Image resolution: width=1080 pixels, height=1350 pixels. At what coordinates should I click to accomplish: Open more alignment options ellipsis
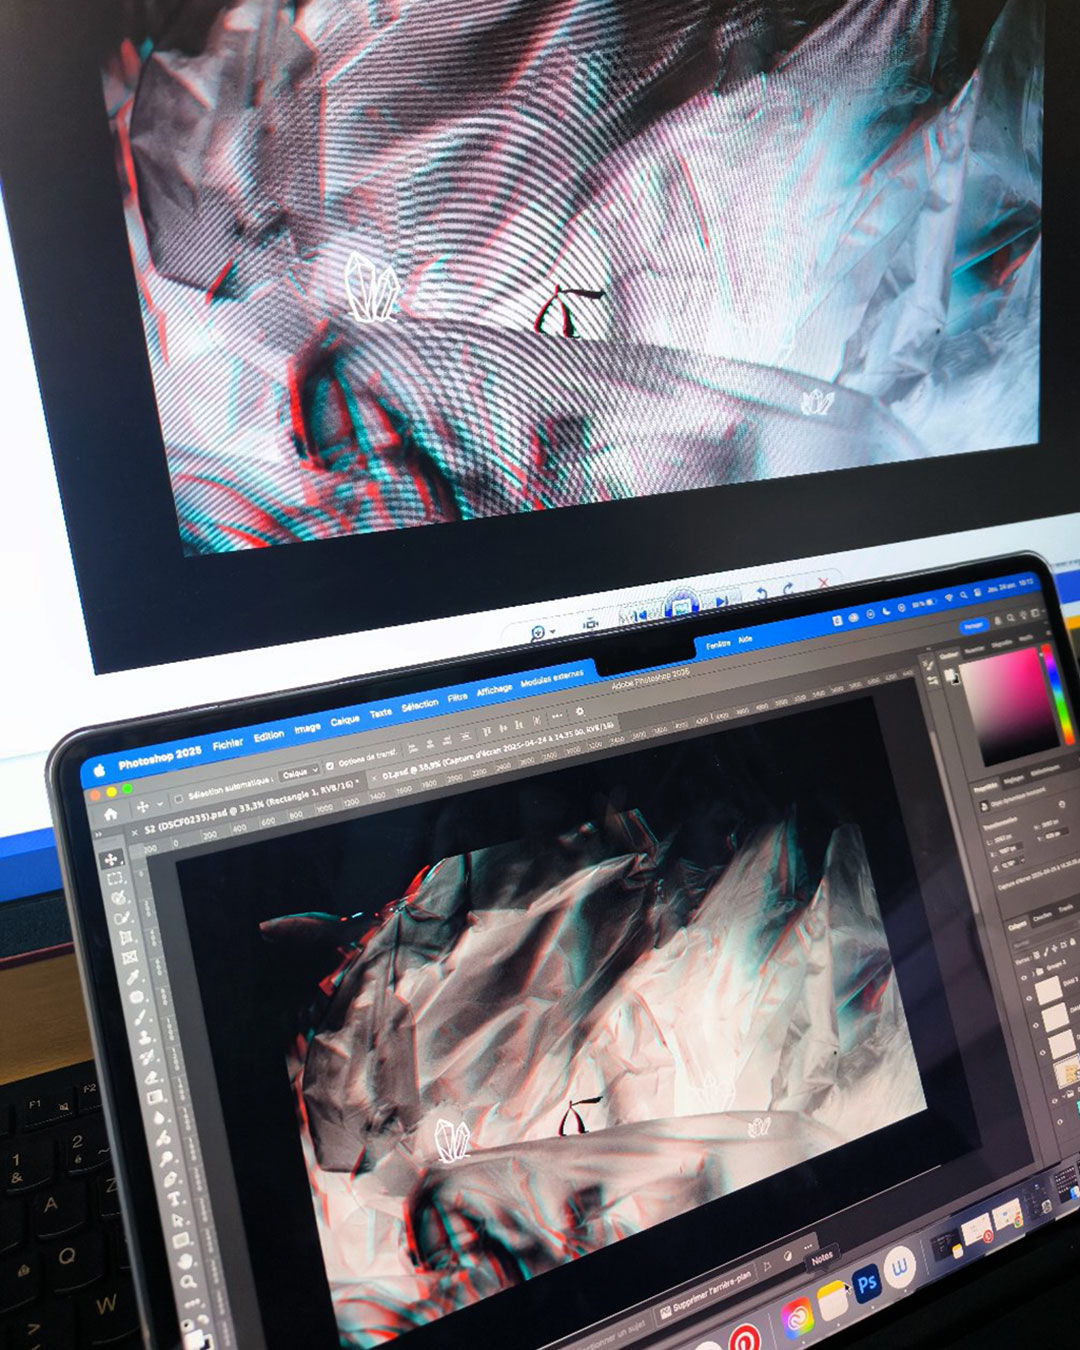click(x=556, y=715)
